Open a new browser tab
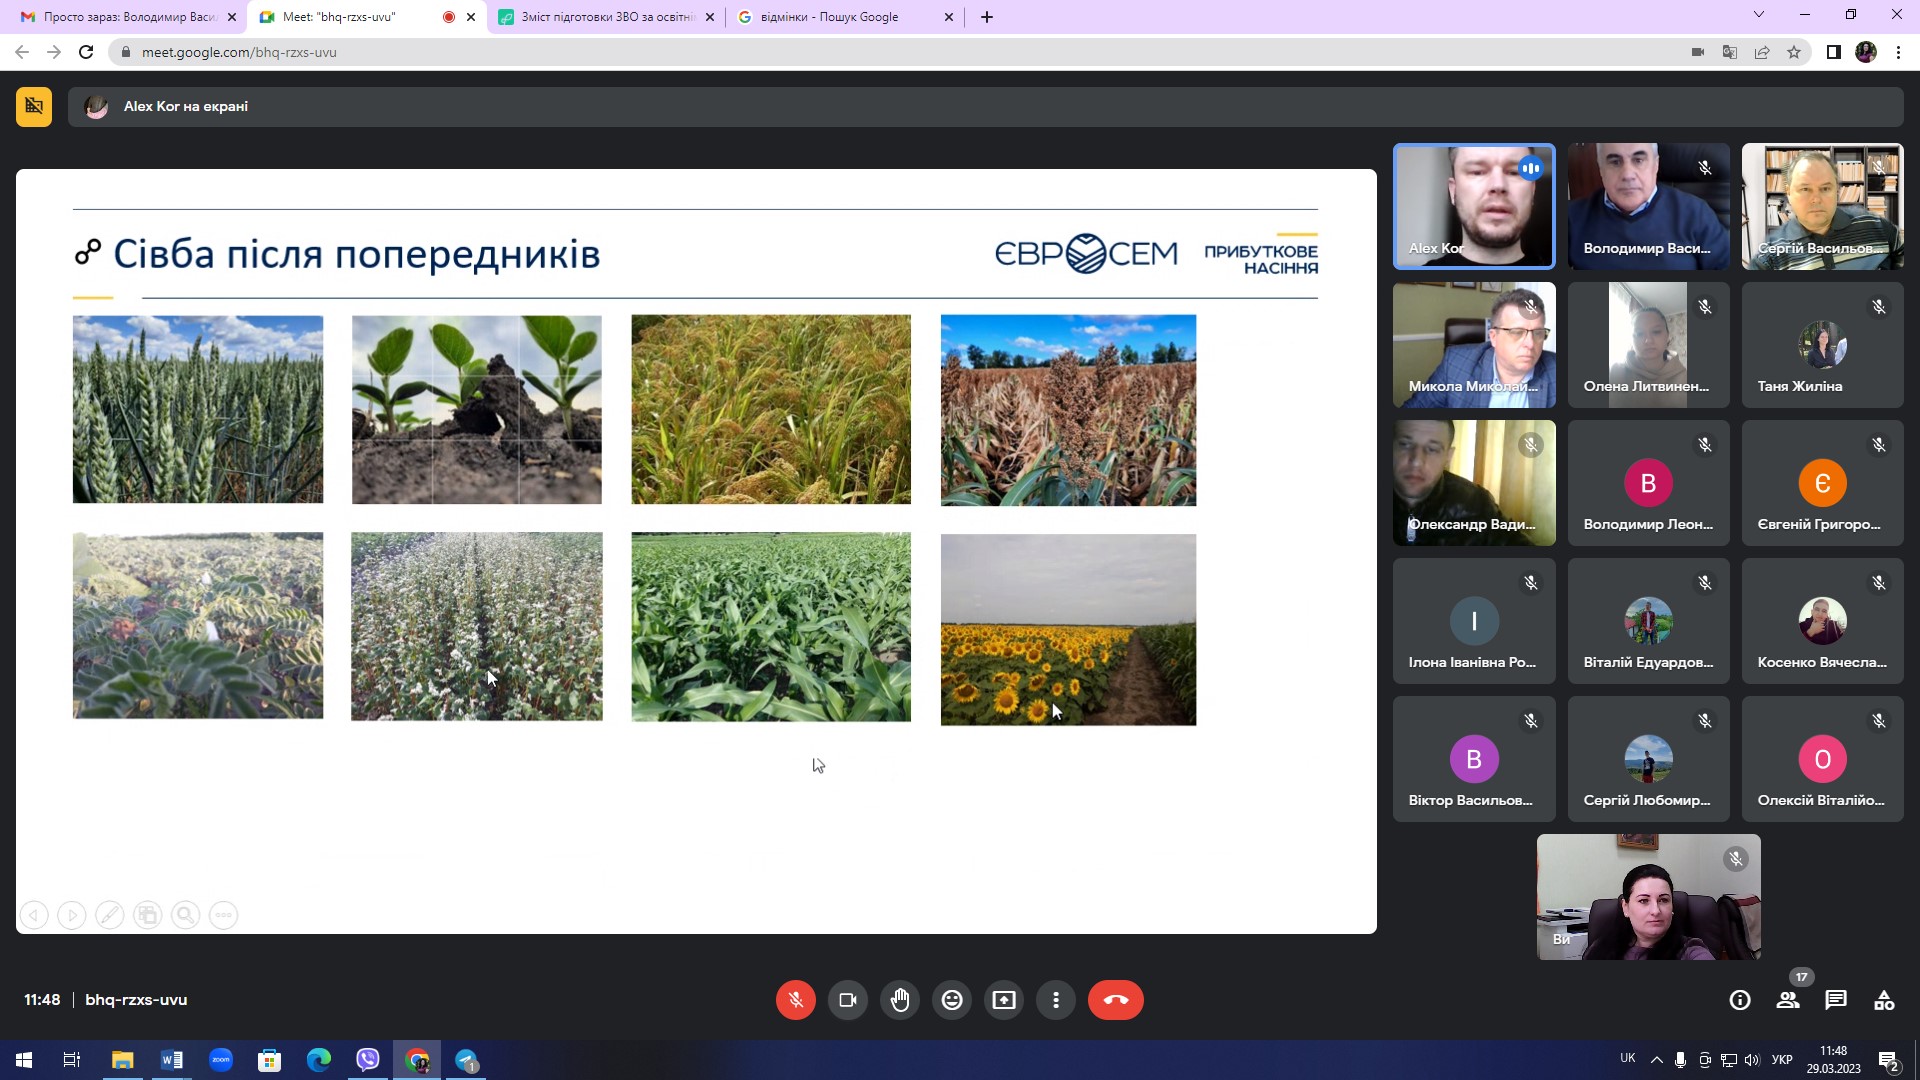This screenshot has width=1920, height=1080. [987, 17]
